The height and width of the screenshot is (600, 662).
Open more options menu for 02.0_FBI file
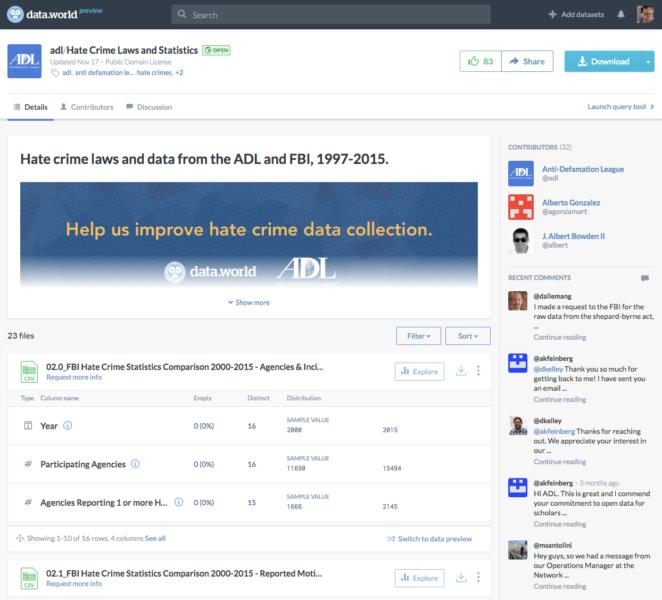[478, 371]
